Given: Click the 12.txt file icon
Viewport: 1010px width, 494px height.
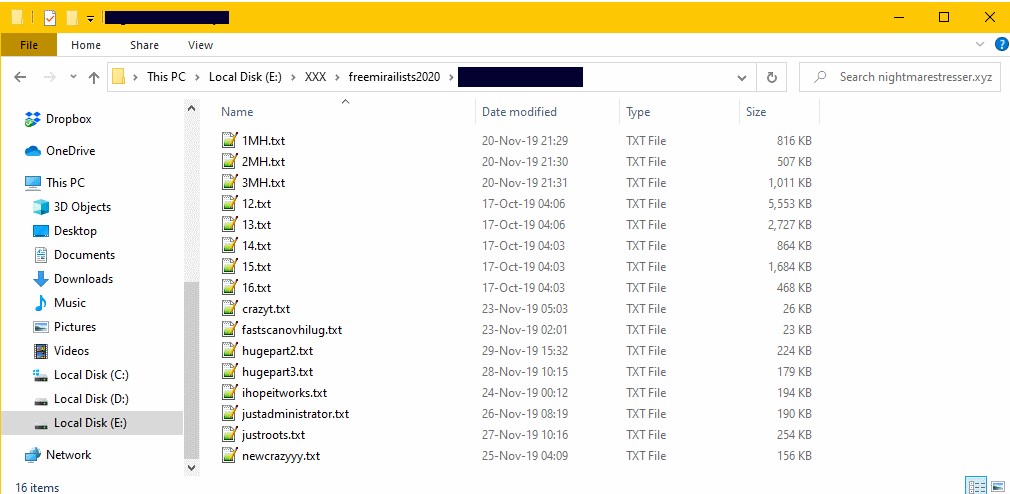Looking at the screenshot, I should (x=229, y=204).
